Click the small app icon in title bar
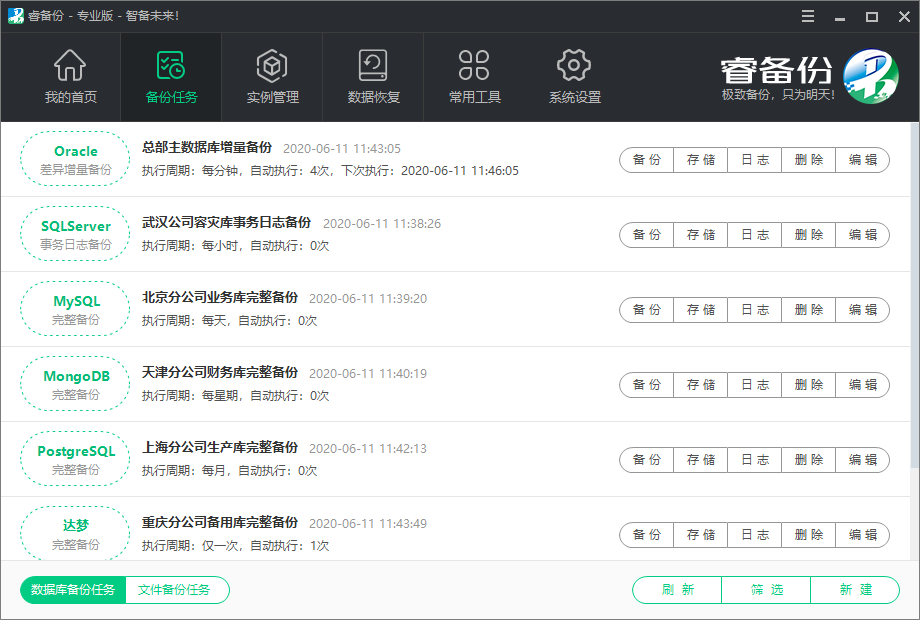The height and width of the screenshot is (620, 920). click(x=15, y=16)
